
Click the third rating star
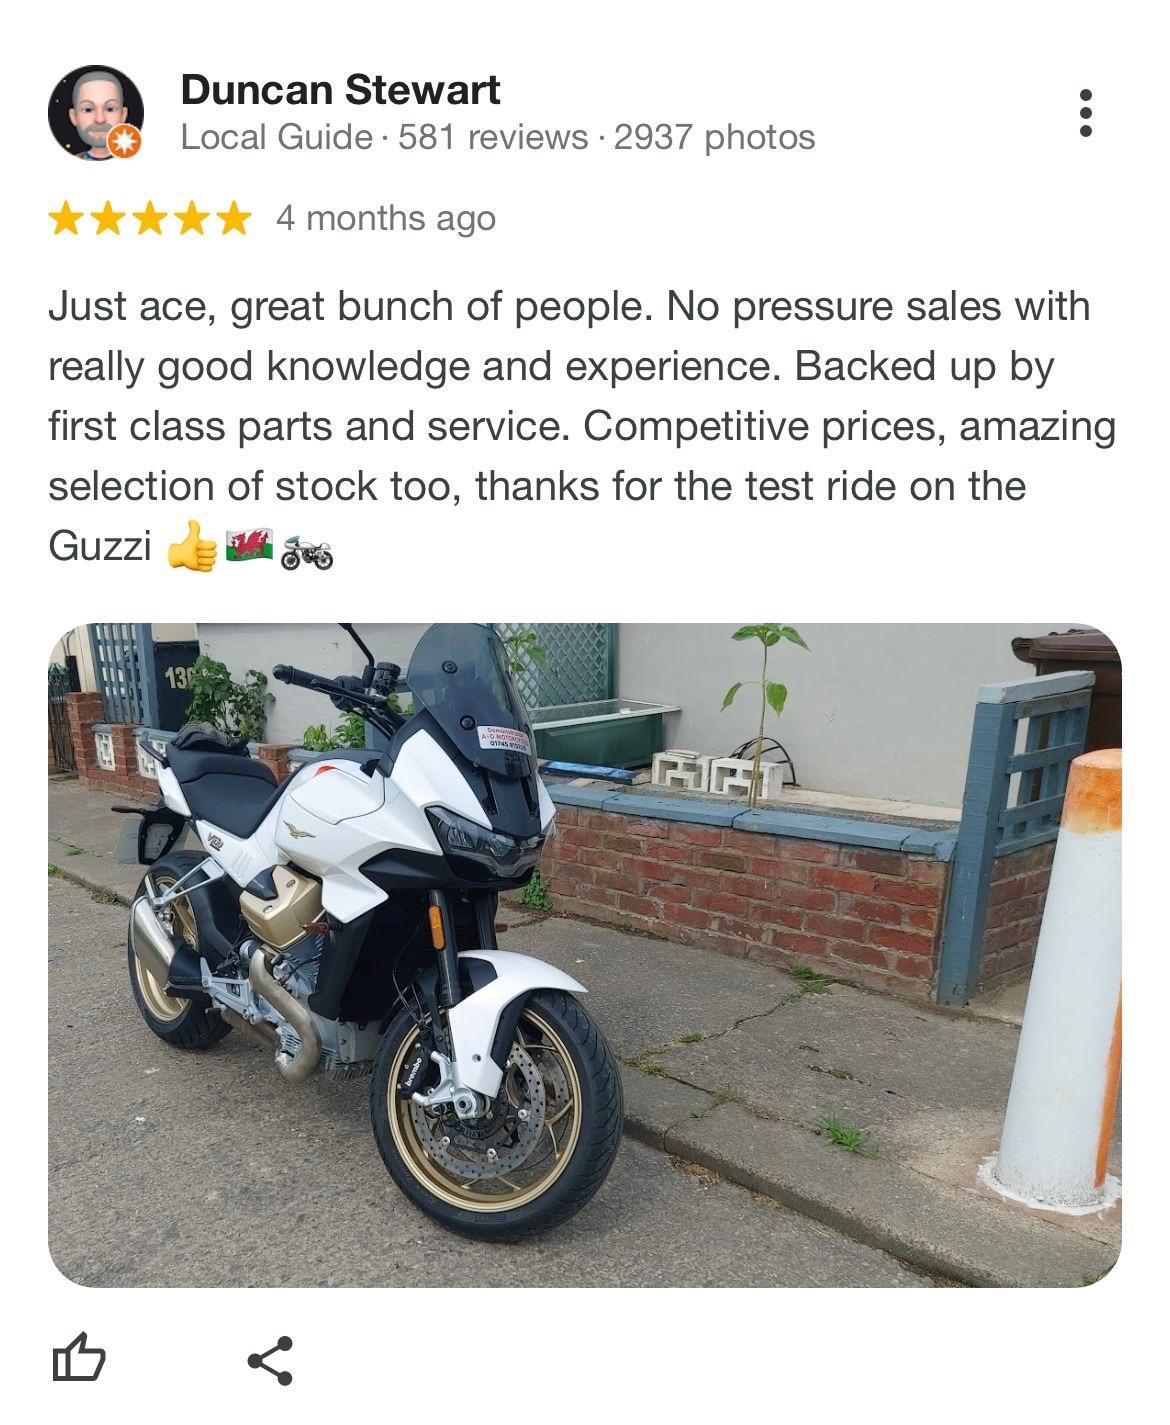(x=150, y=218)
